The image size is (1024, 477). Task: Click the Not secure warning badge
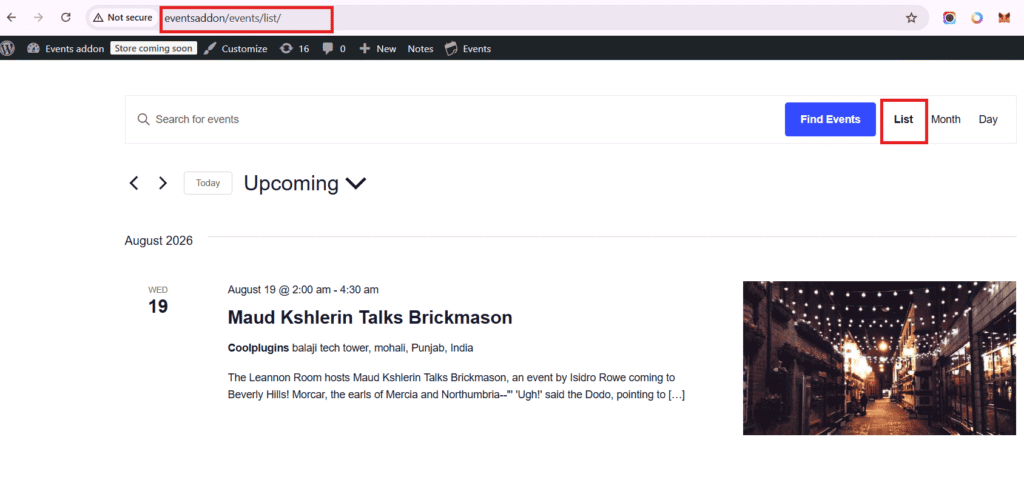pyautogui.click(x=123, y=18)
